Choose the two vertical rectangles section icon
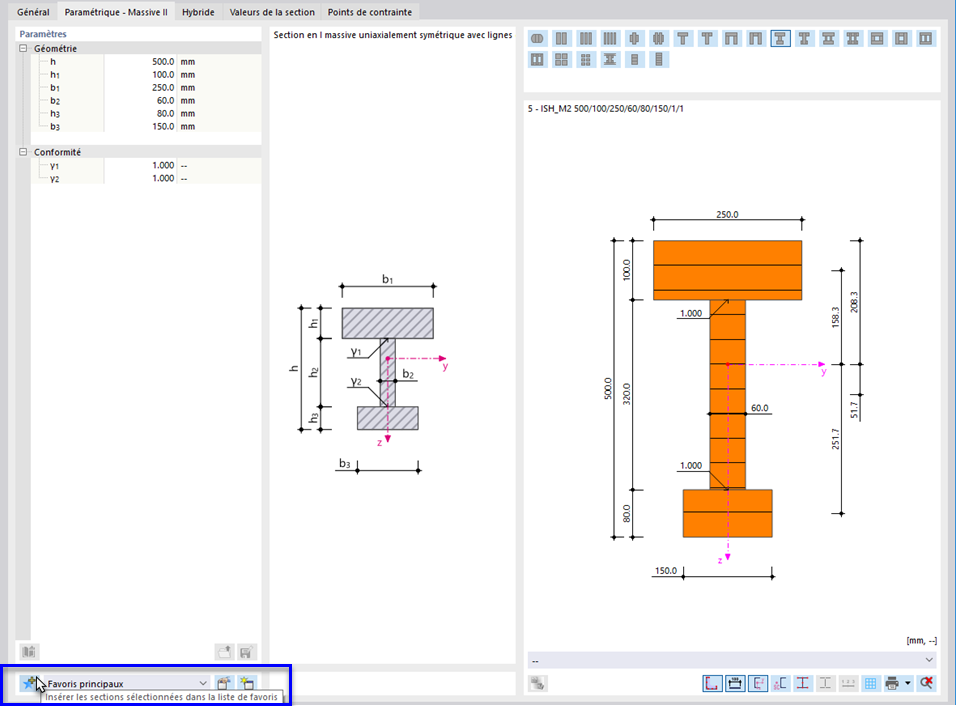The width and height of the screenshot is (956, 706). click(562, 39)
